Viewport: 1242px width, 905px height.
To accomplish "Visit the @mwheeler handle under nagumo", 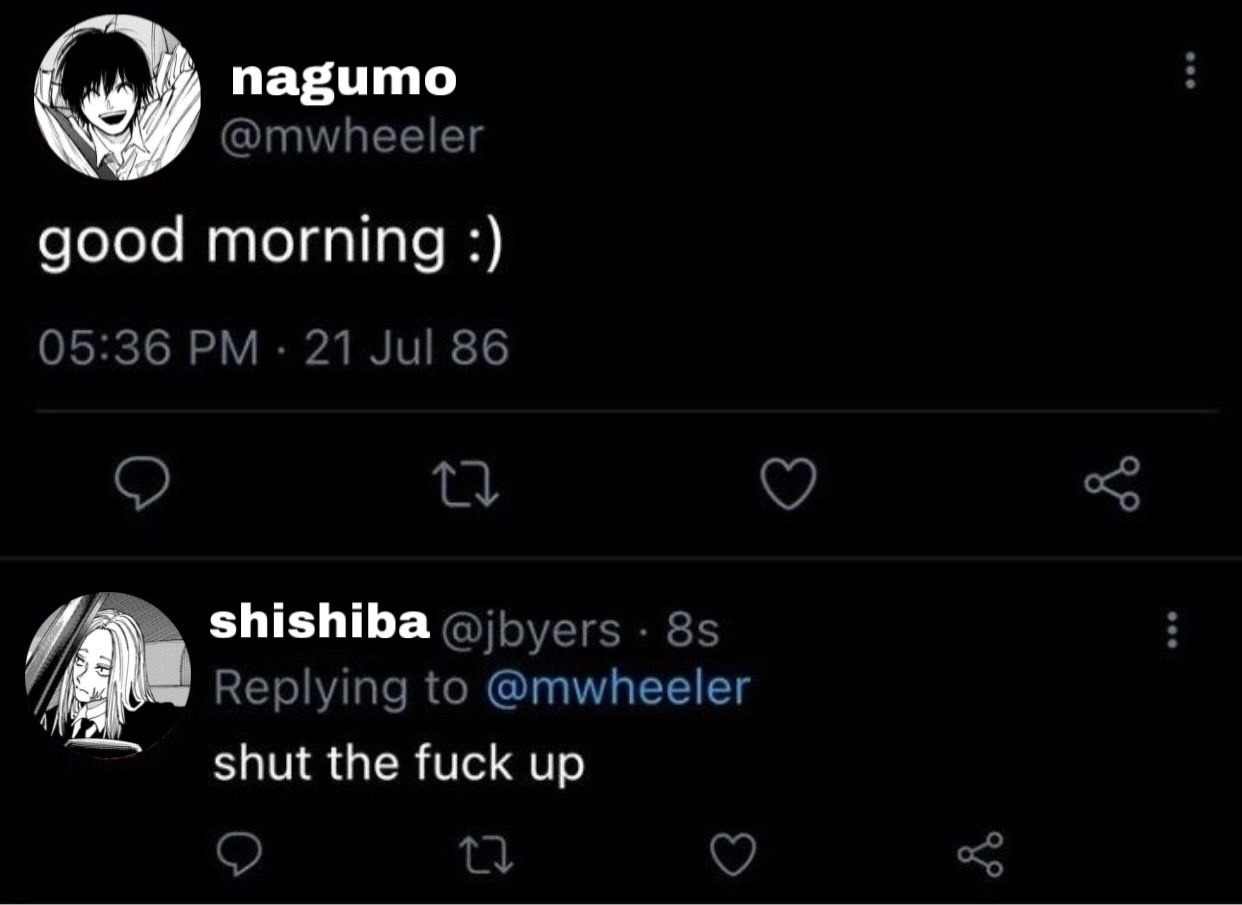I will click(350, 136).
